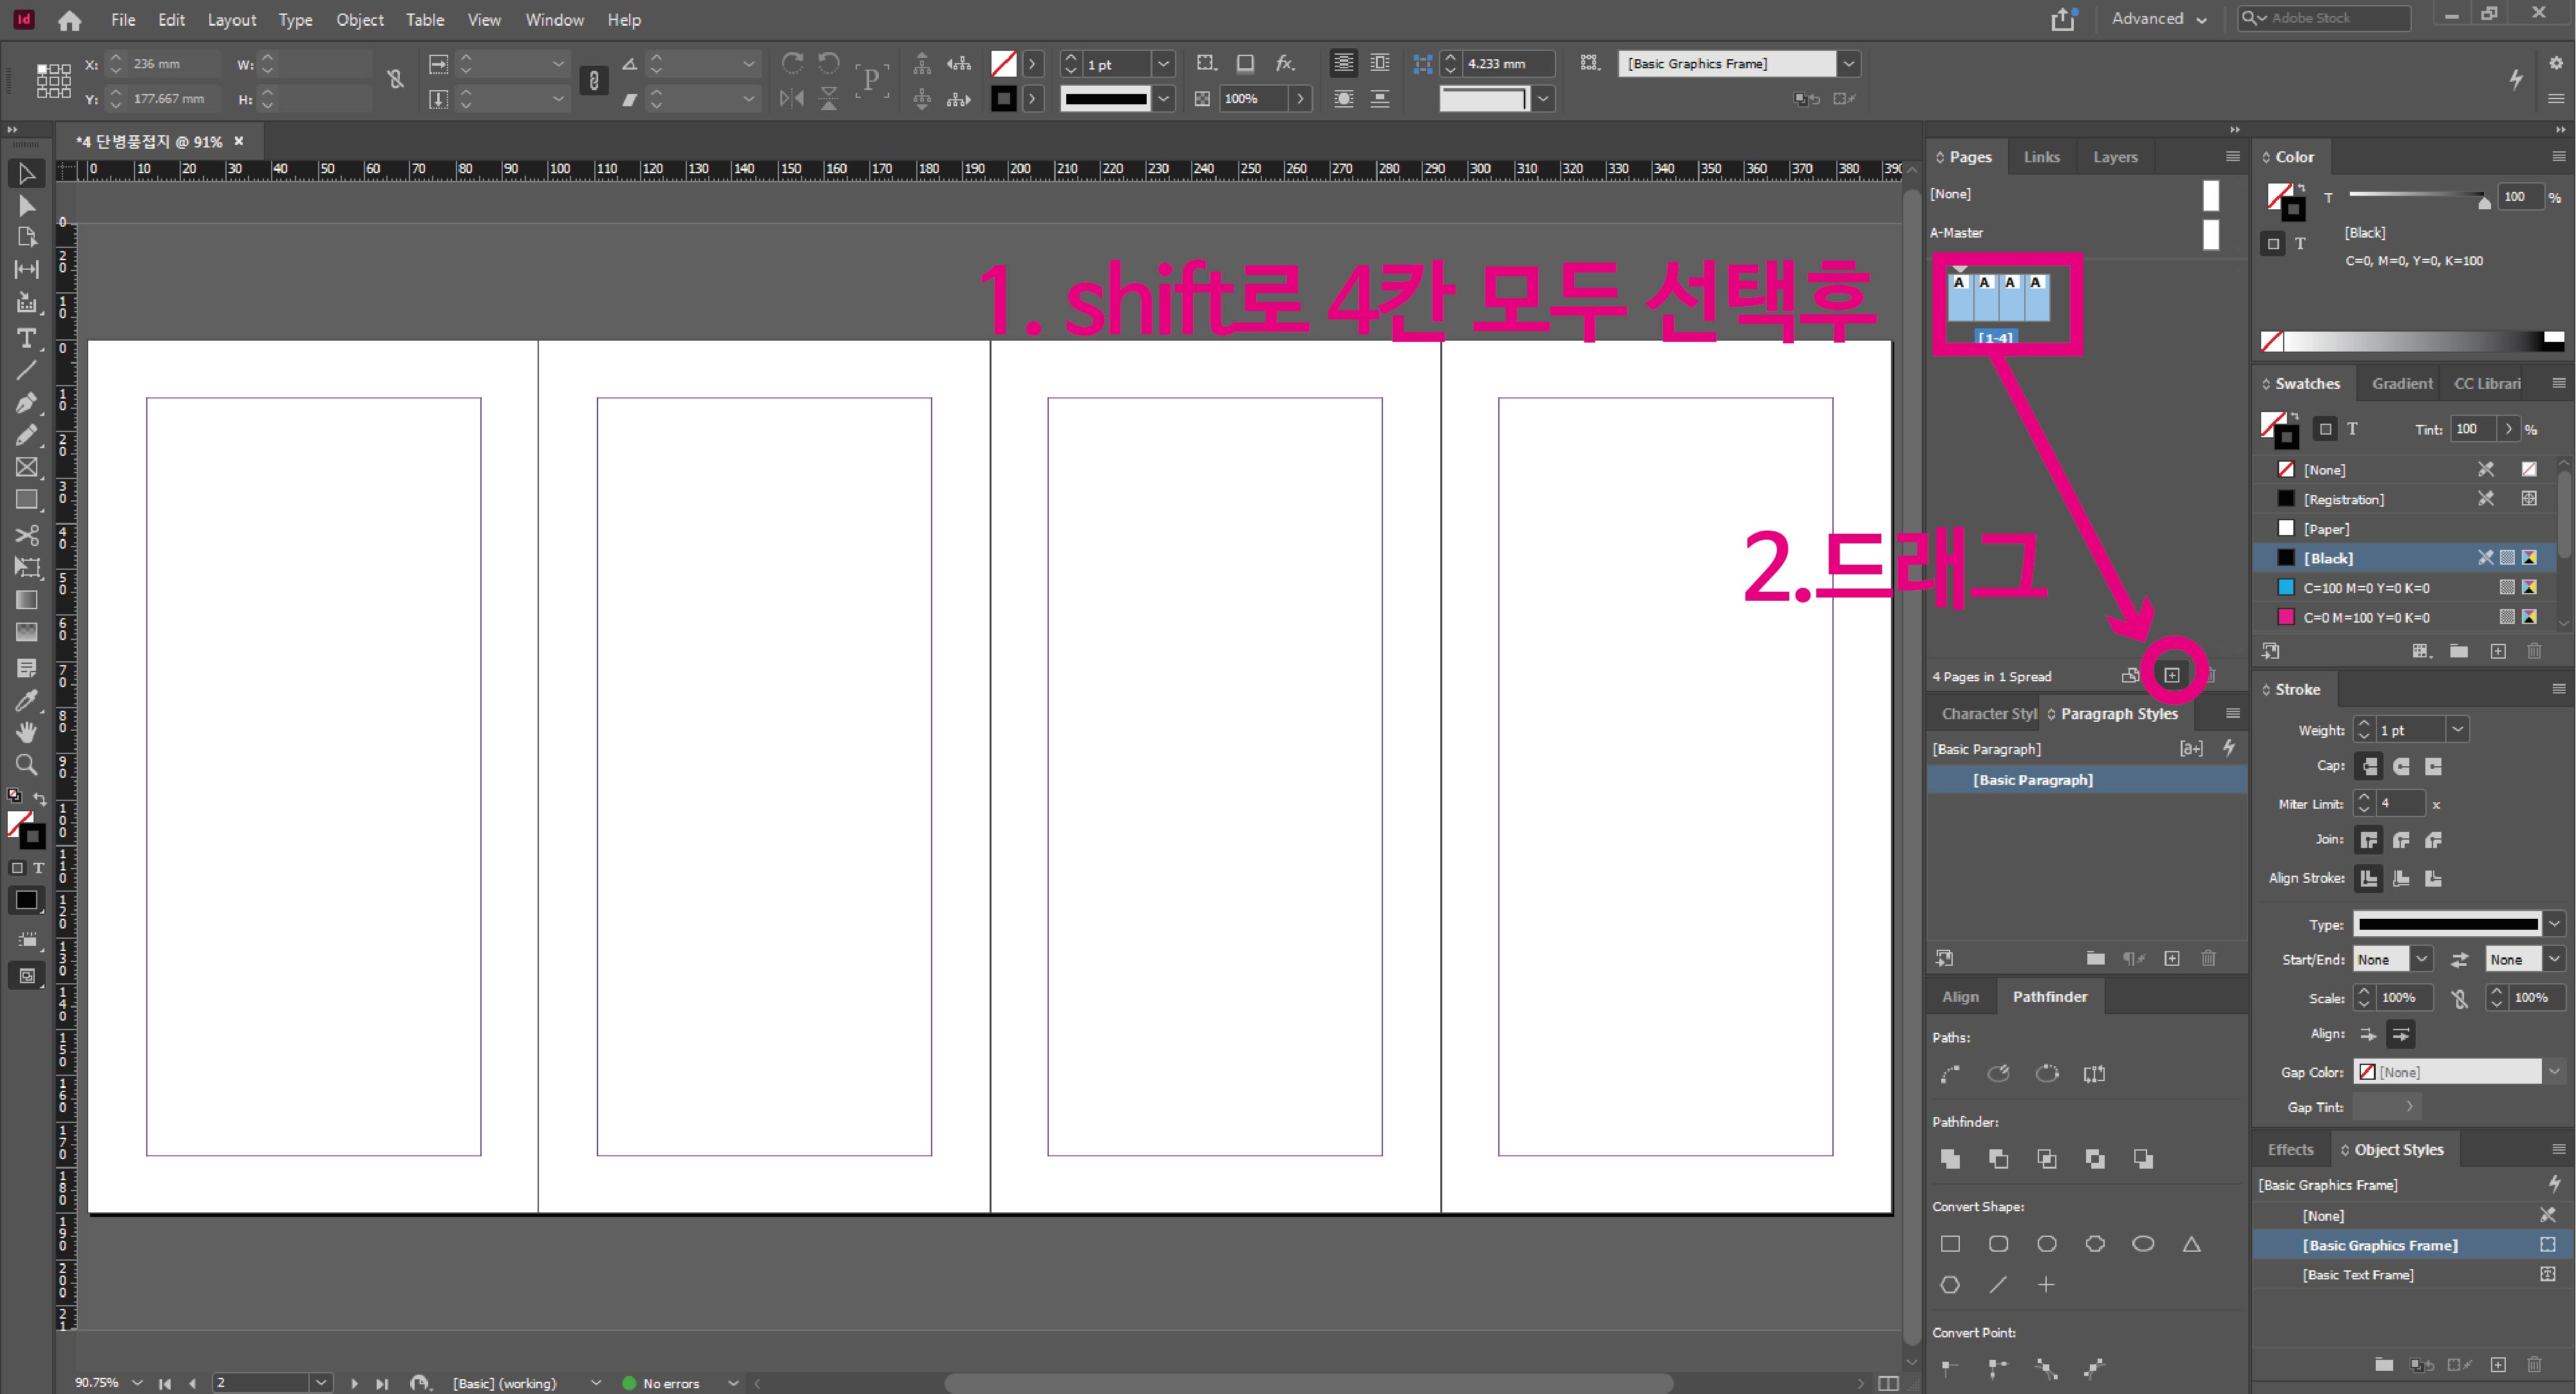Select Bevel Join in Stroke panel

[x=2433, y=839]
